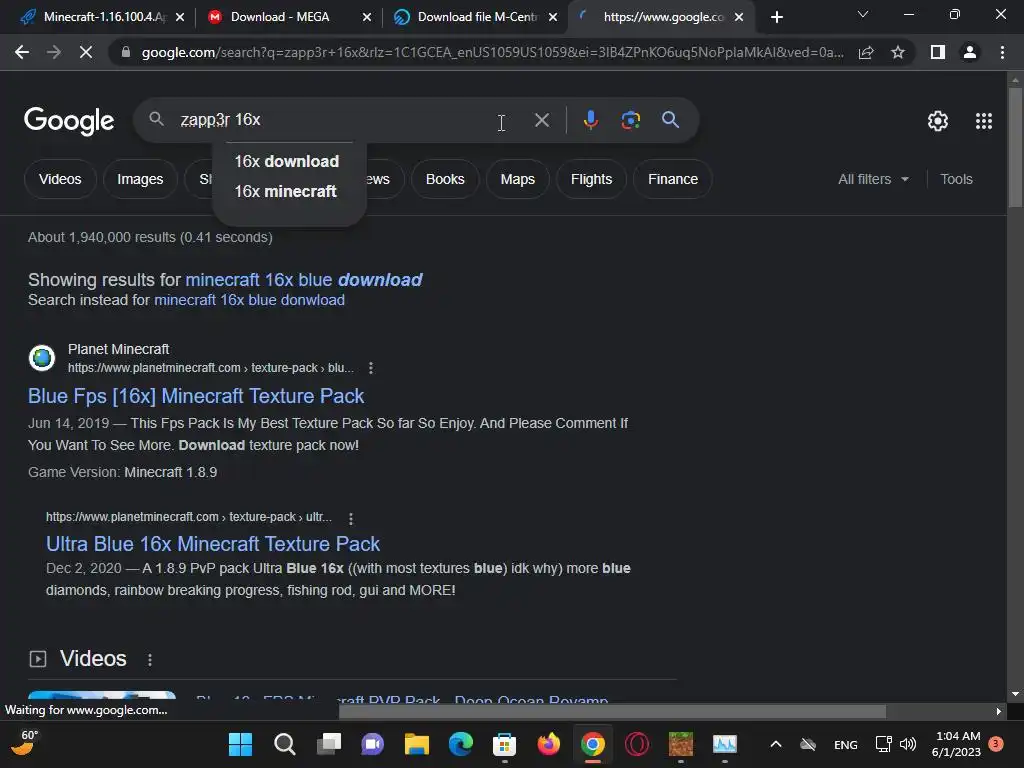Open Windows Start menu
This screenshot has width=1024, height=768.
(x=240, y=744)
